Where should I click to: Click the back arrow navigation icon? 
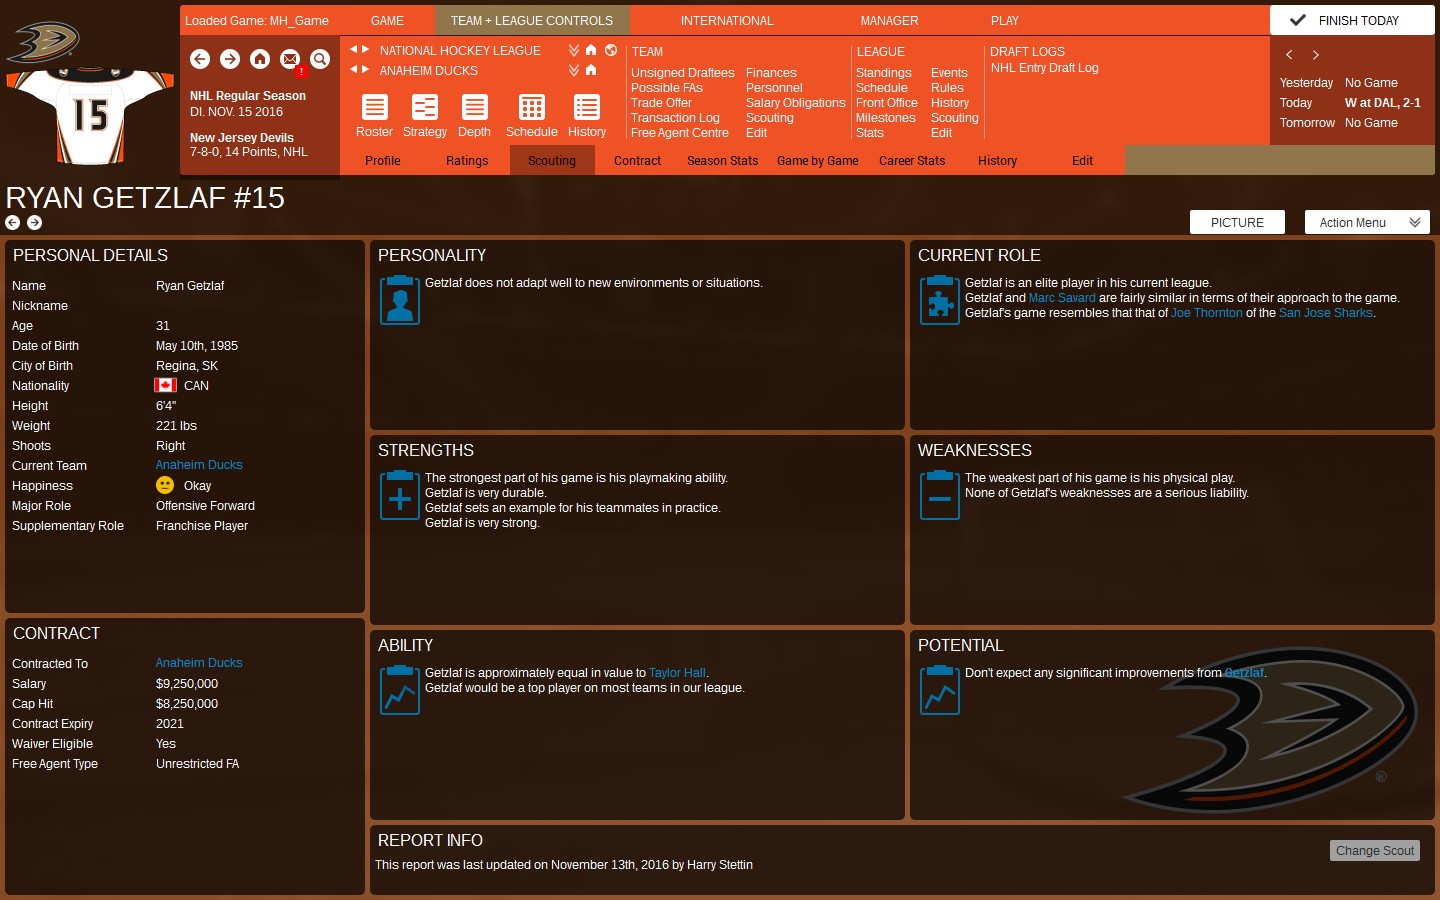click(200, 60)
